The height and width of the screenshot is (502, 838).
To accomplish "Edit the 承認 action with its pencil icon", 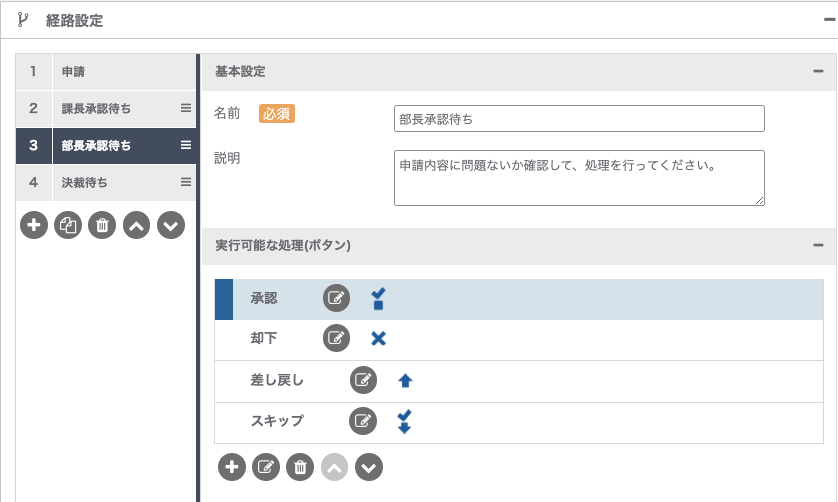I will tap(336, 298).
